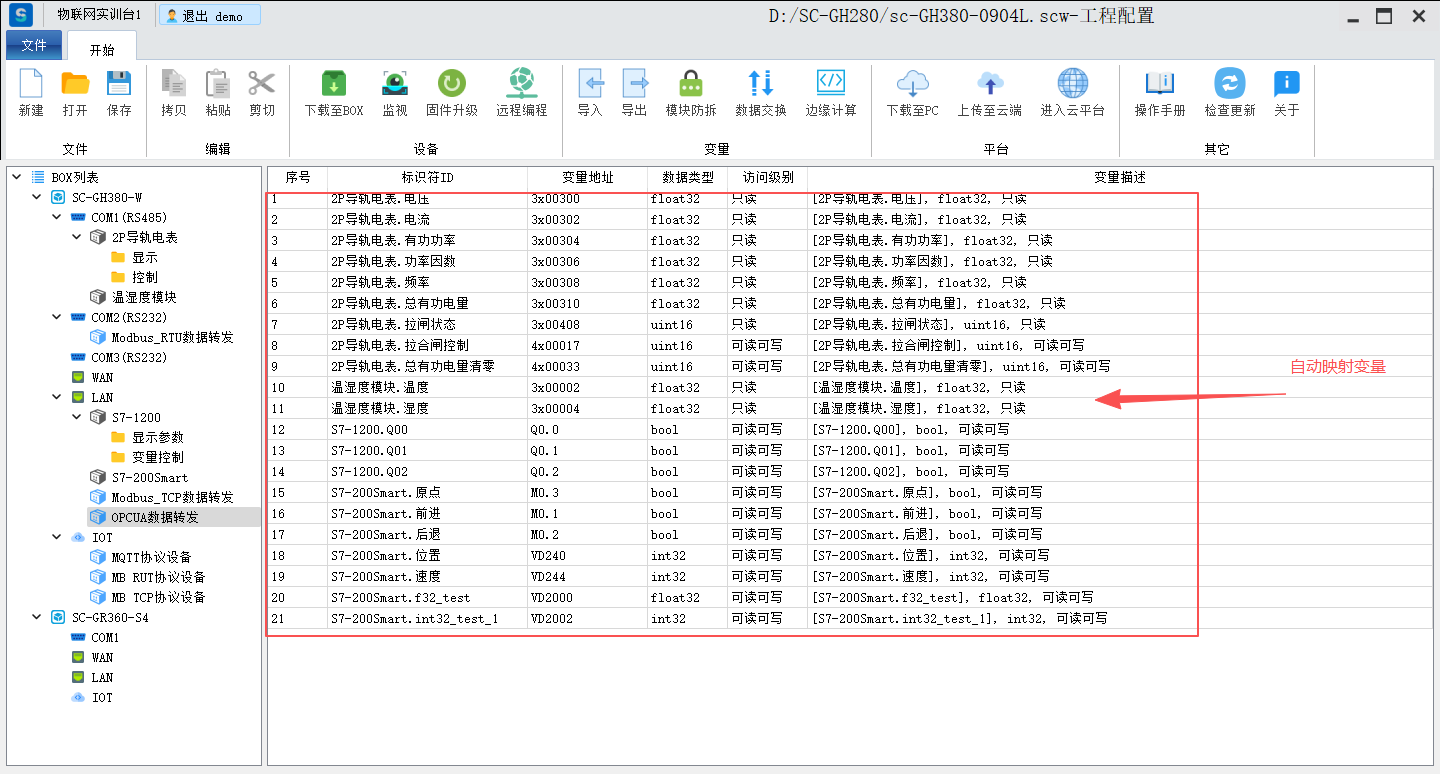Collapse the SC-GH380-W tree node
1440x774 pixels.
[37, 197]
